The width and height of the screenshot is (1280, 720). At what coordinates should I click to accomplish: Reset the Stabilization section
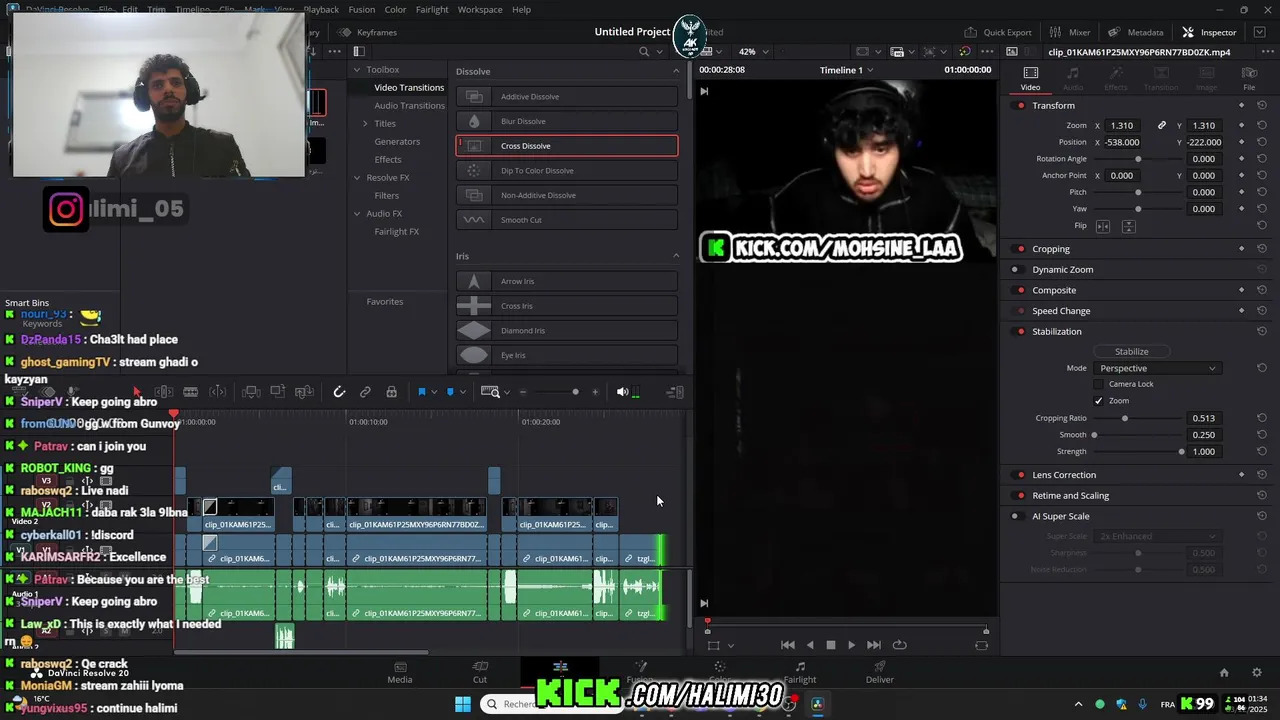[x=1262, y=331]
